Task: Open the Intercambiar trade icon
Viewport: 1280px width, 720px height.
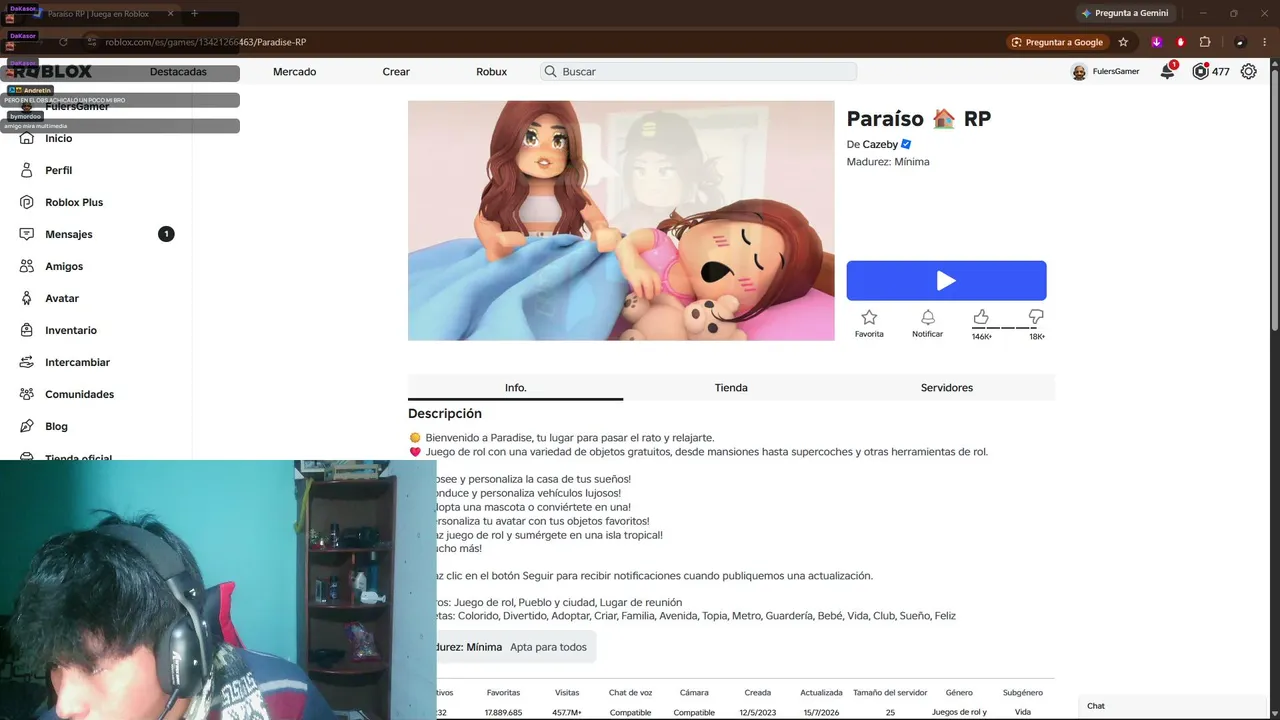Action: pos(27,362)
